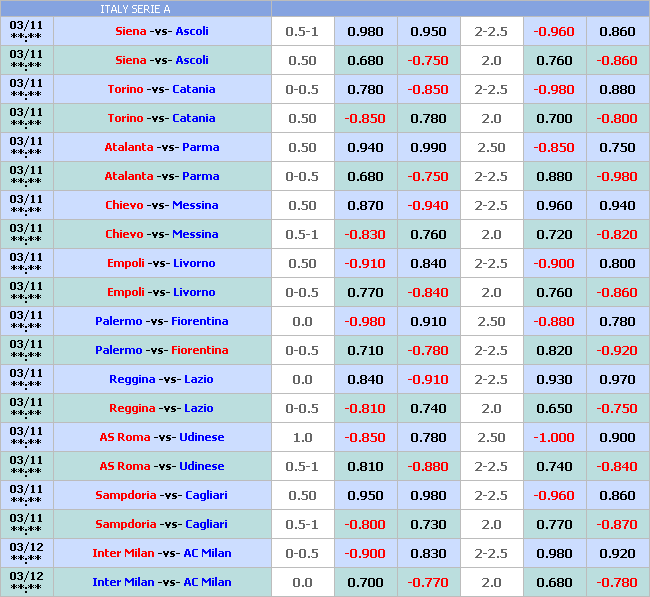
Task: Click the 0.960 odds in Chievo vs Messina row
Action: pyautogui.click(x=554, y=205)
